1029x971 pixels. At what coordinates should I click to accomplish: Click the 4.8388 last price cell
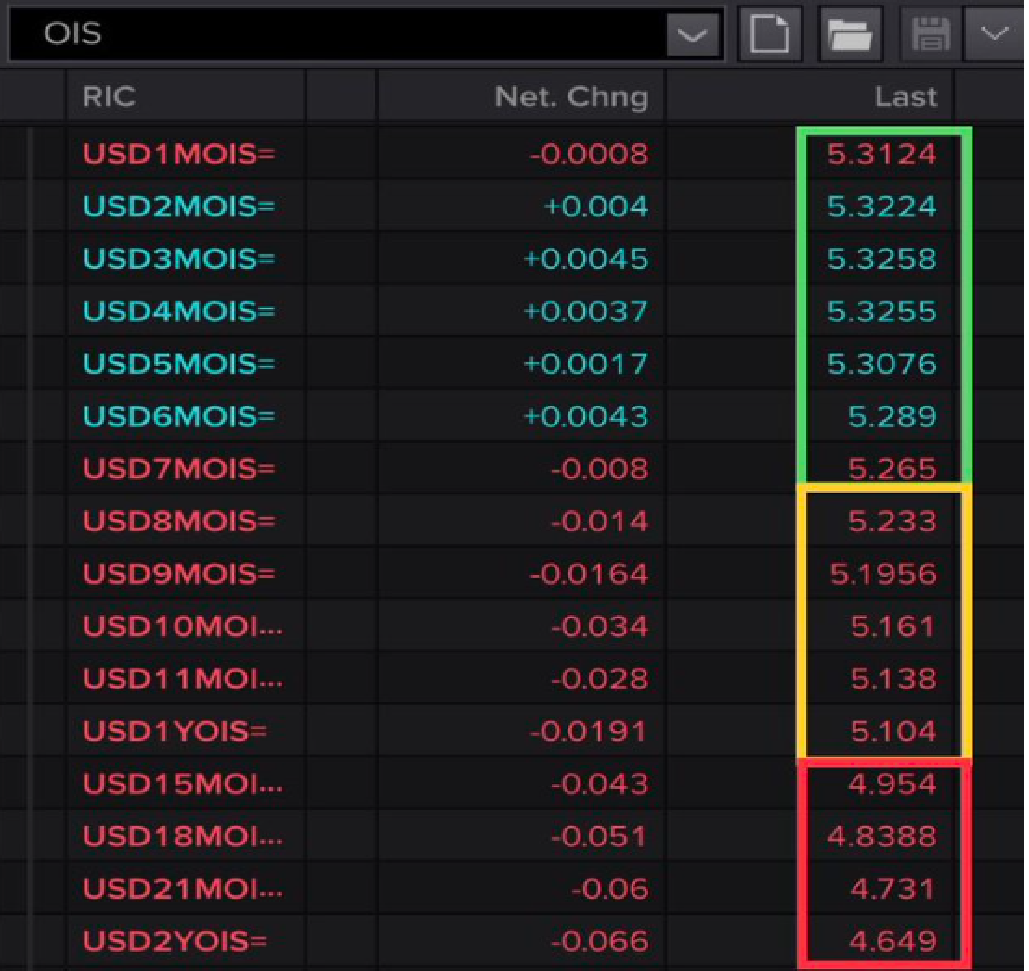point(881,837)
